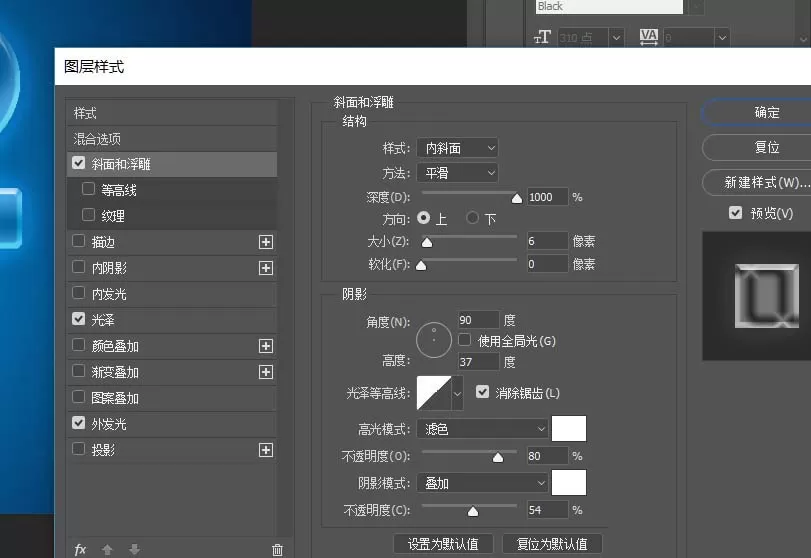Screen dimensions: 811x558
Task: Open the 高光模式 dropdown showing 滤色
Action: click(x=482, y=429)
